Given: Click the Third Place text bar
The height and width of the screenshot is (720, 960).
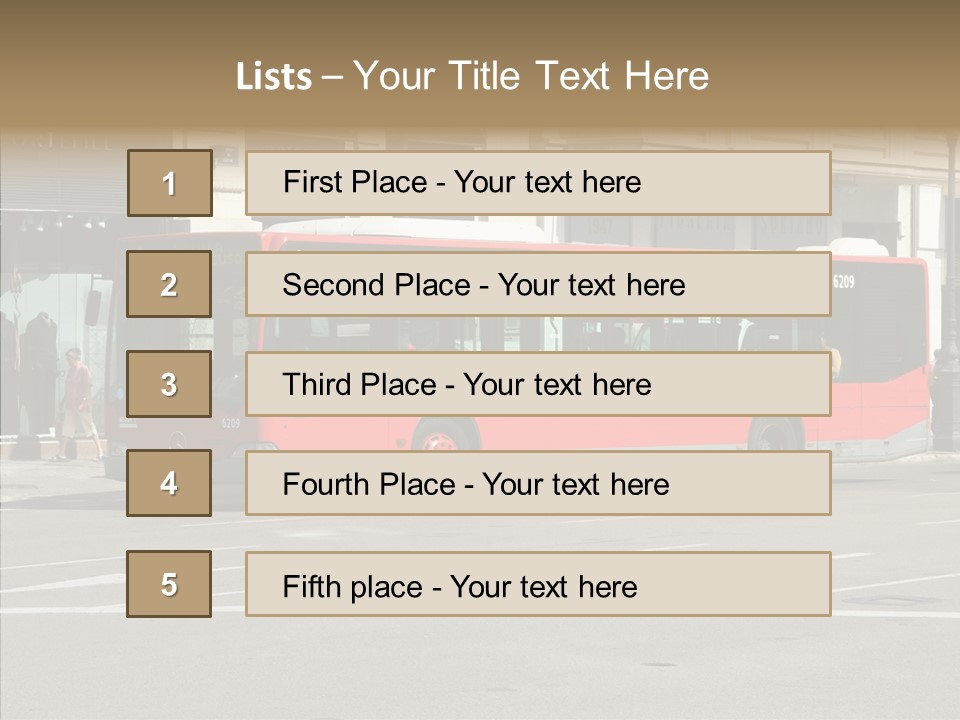Looking at the screenshot, I should [538, 384].
